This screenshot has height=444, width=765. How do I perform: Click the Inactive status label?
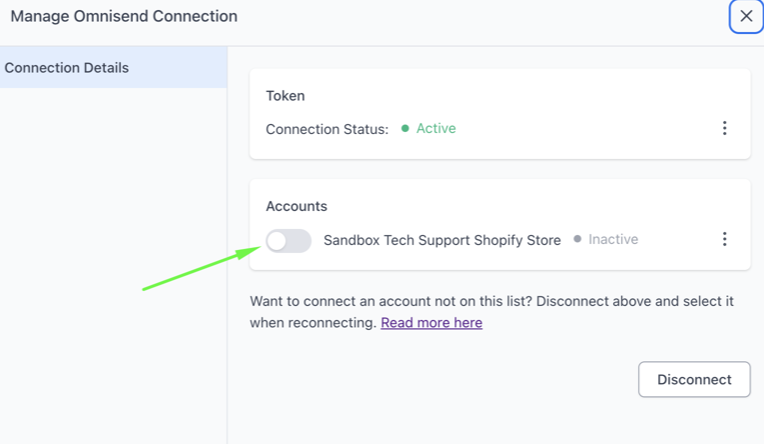pyautogui.click(x=613, y=240)
